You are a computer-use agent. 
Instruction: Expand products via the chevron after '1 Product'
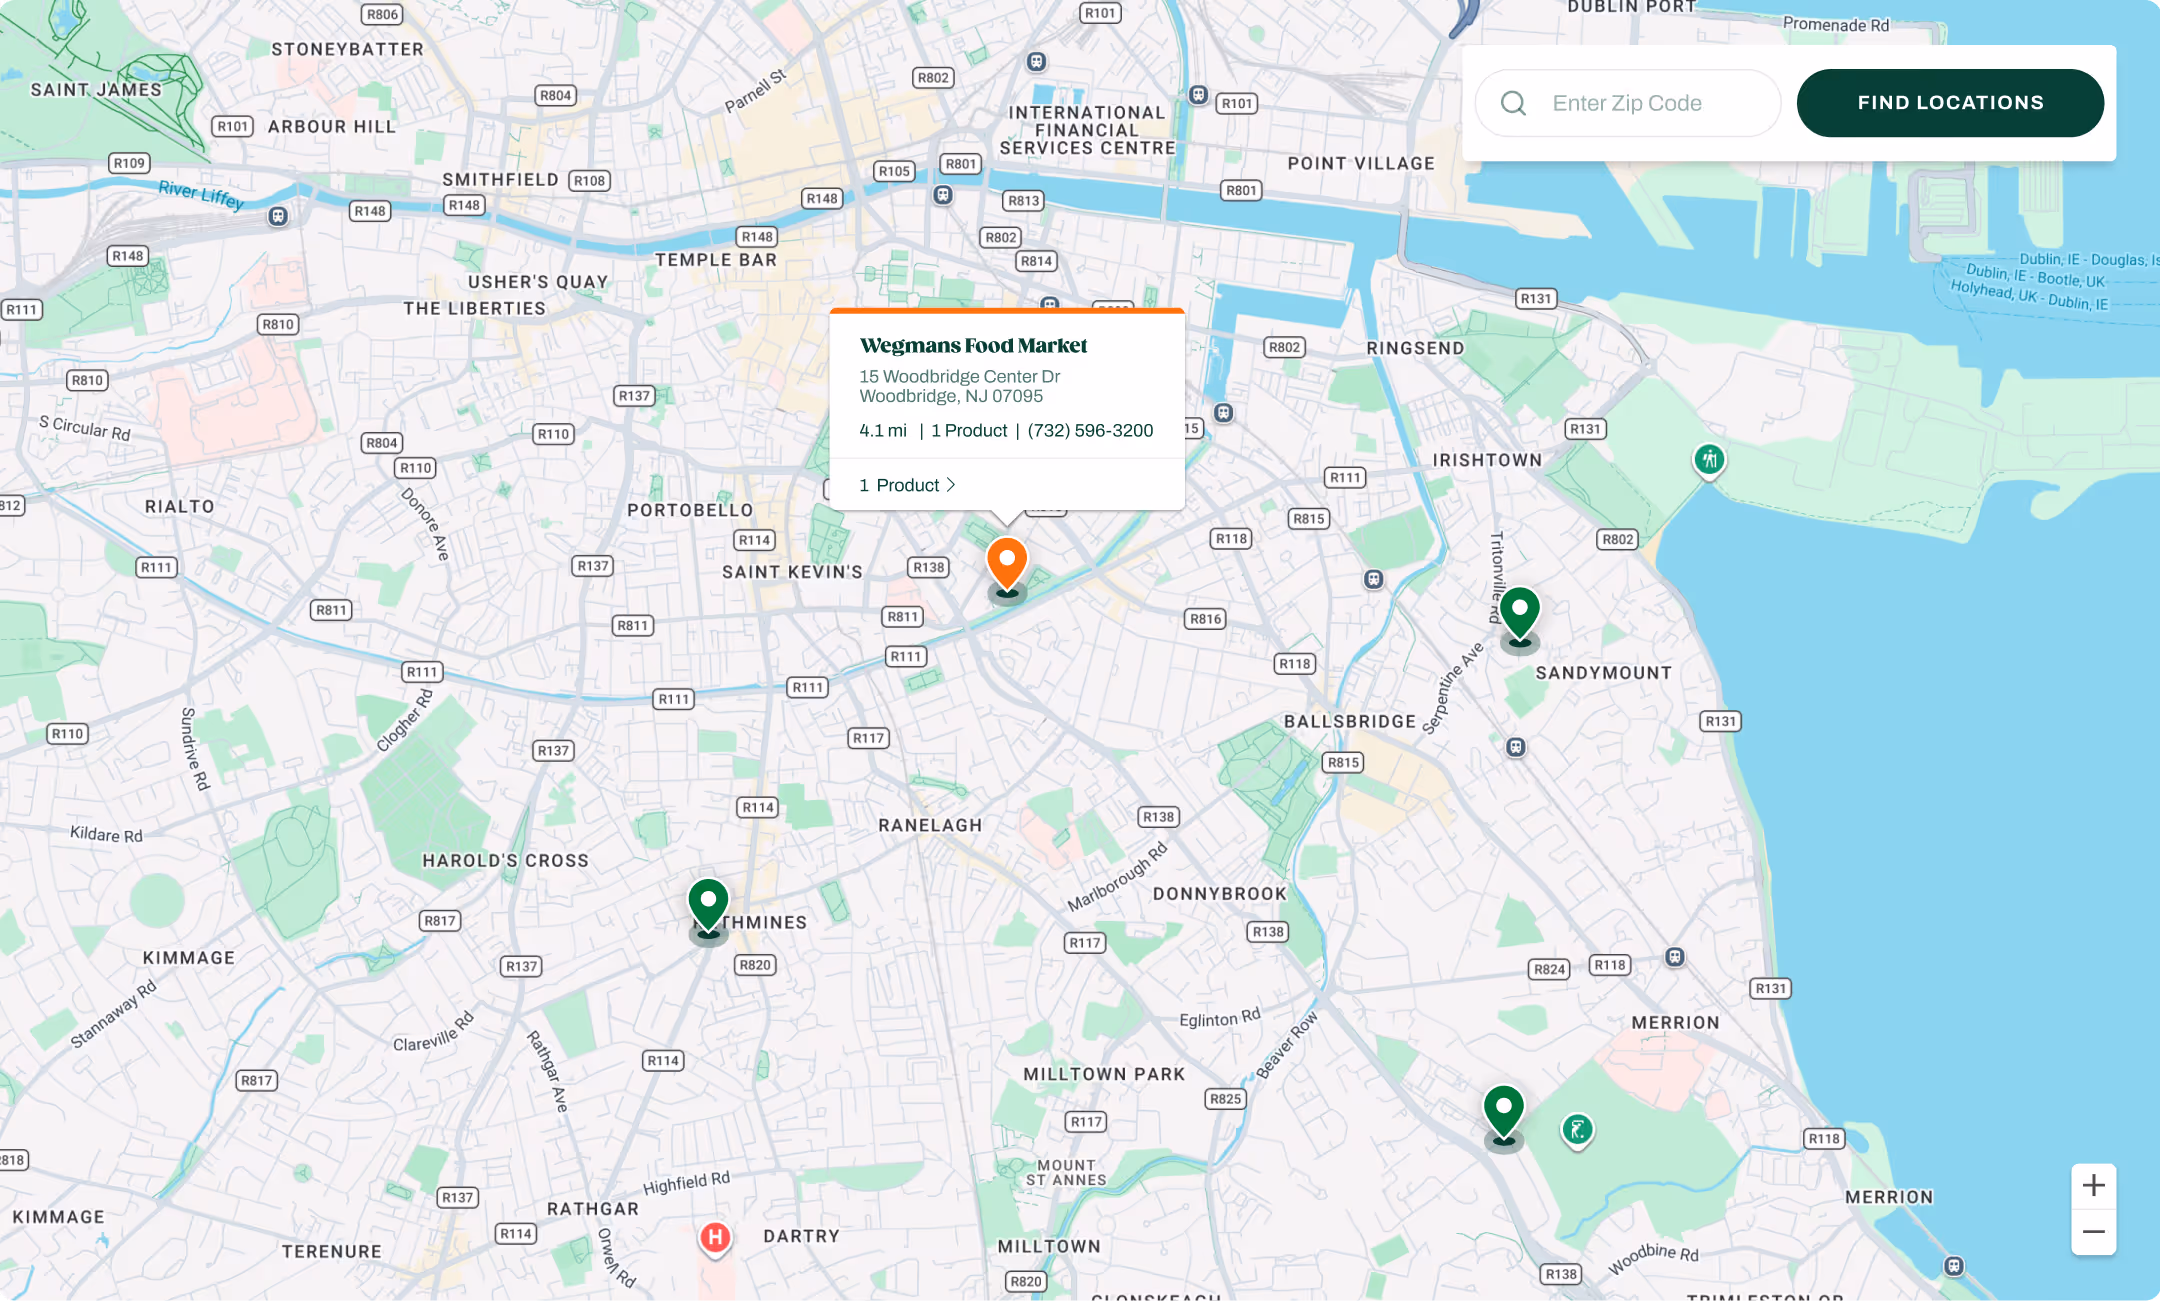pyautogui.click(x=951, y=485)
